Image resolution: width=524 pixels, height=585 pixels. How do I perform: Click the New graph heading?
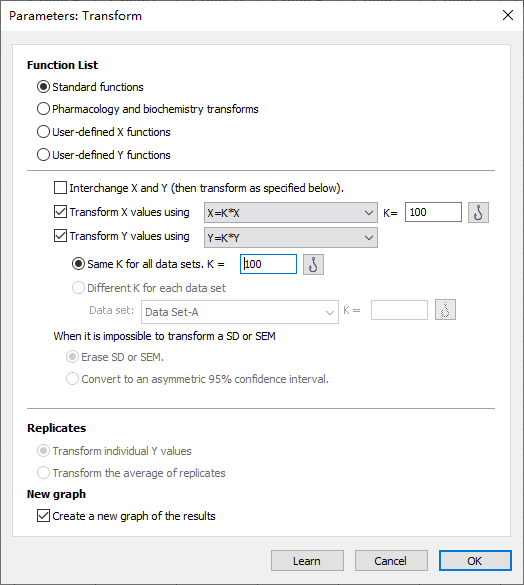click(x=56, y=494)
